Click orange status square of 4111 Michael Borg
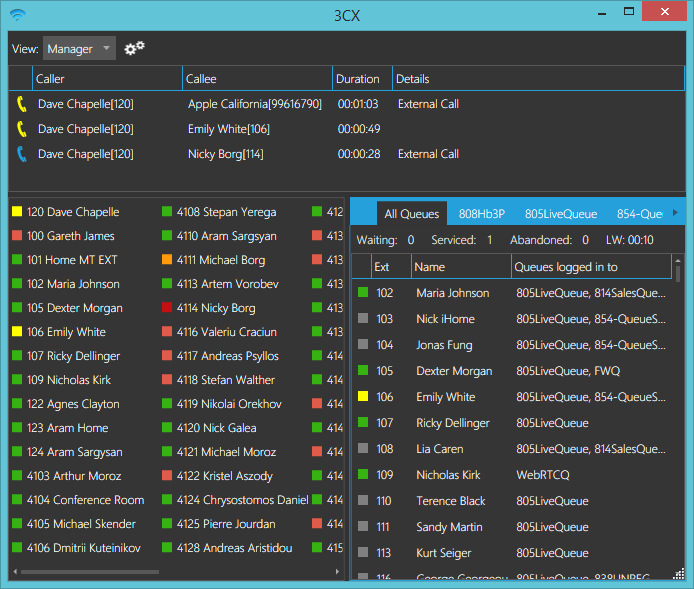This screenshot has width=694, height=589. [167, 259]
